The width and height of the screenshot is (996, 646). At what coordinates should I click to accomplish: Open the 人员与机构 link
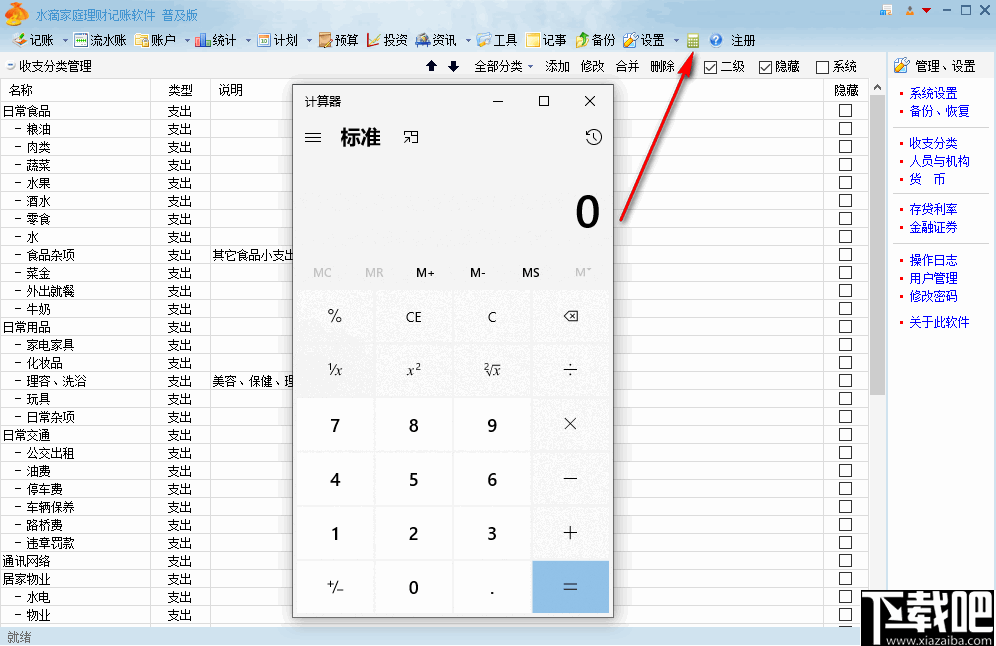[x=939, y=161]
